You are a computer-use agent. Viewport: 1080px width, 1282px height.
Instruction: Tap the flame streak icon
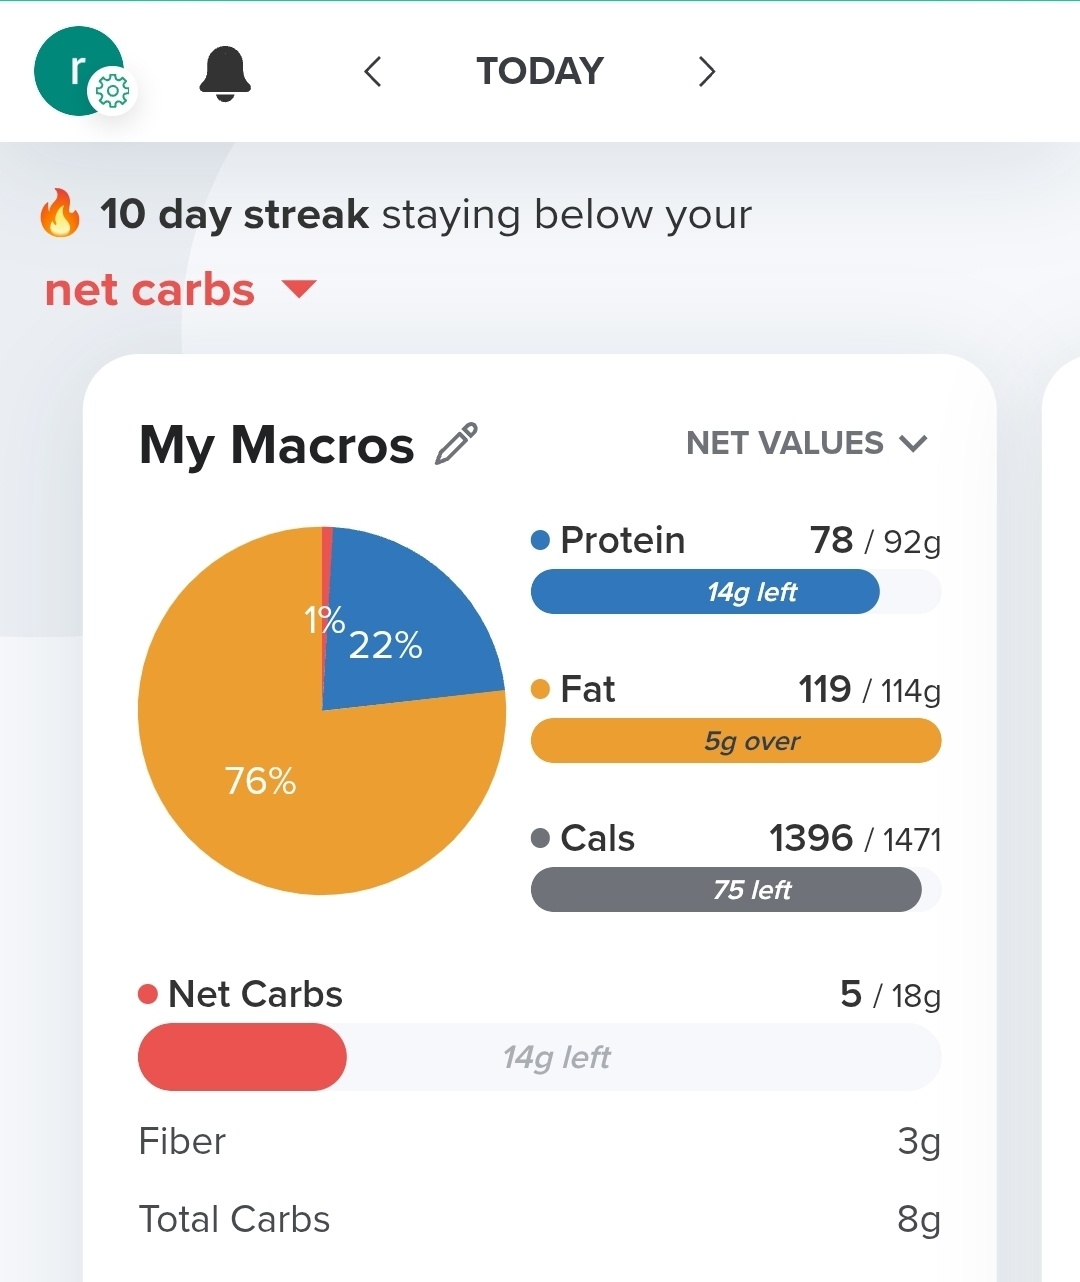tap(60, 213)
